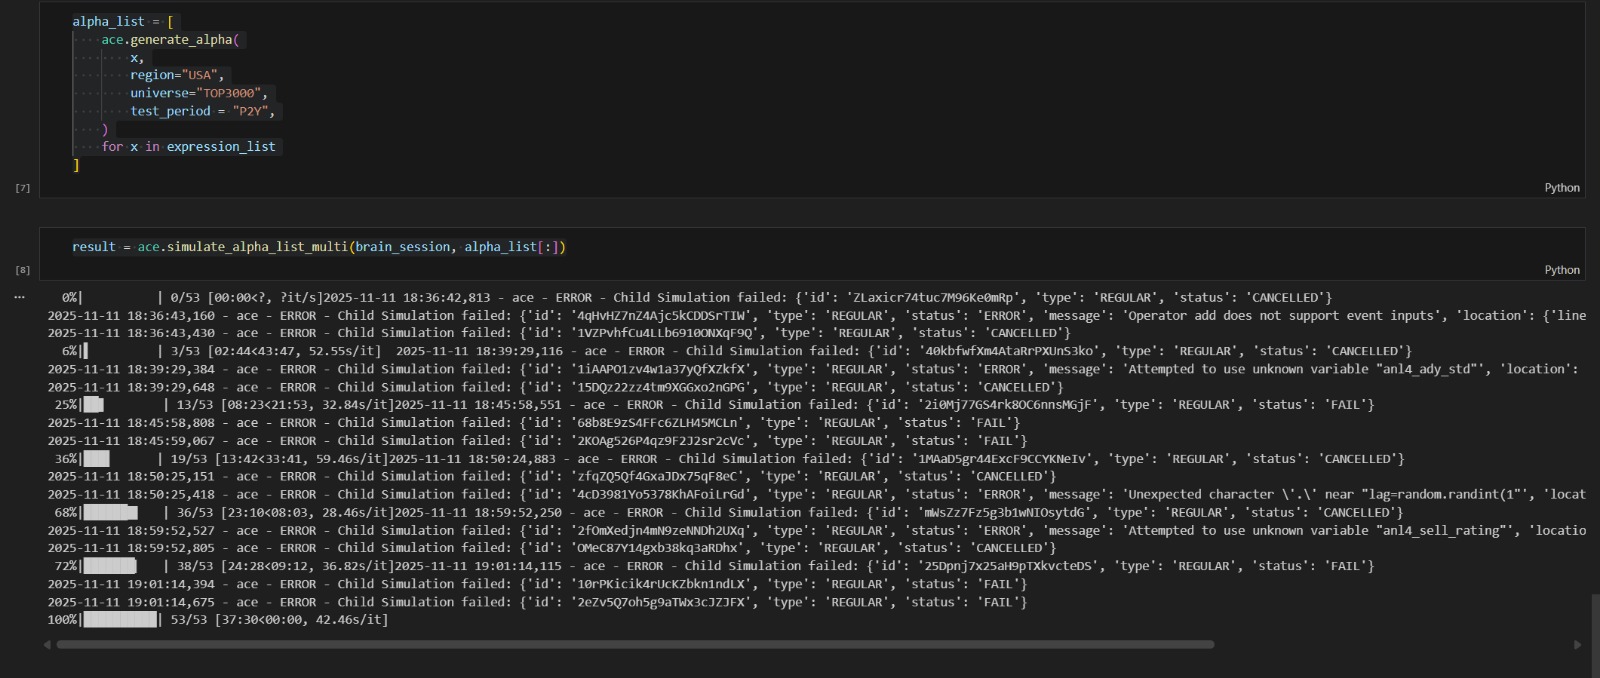Click the "TOP3000" universe string

230,93
